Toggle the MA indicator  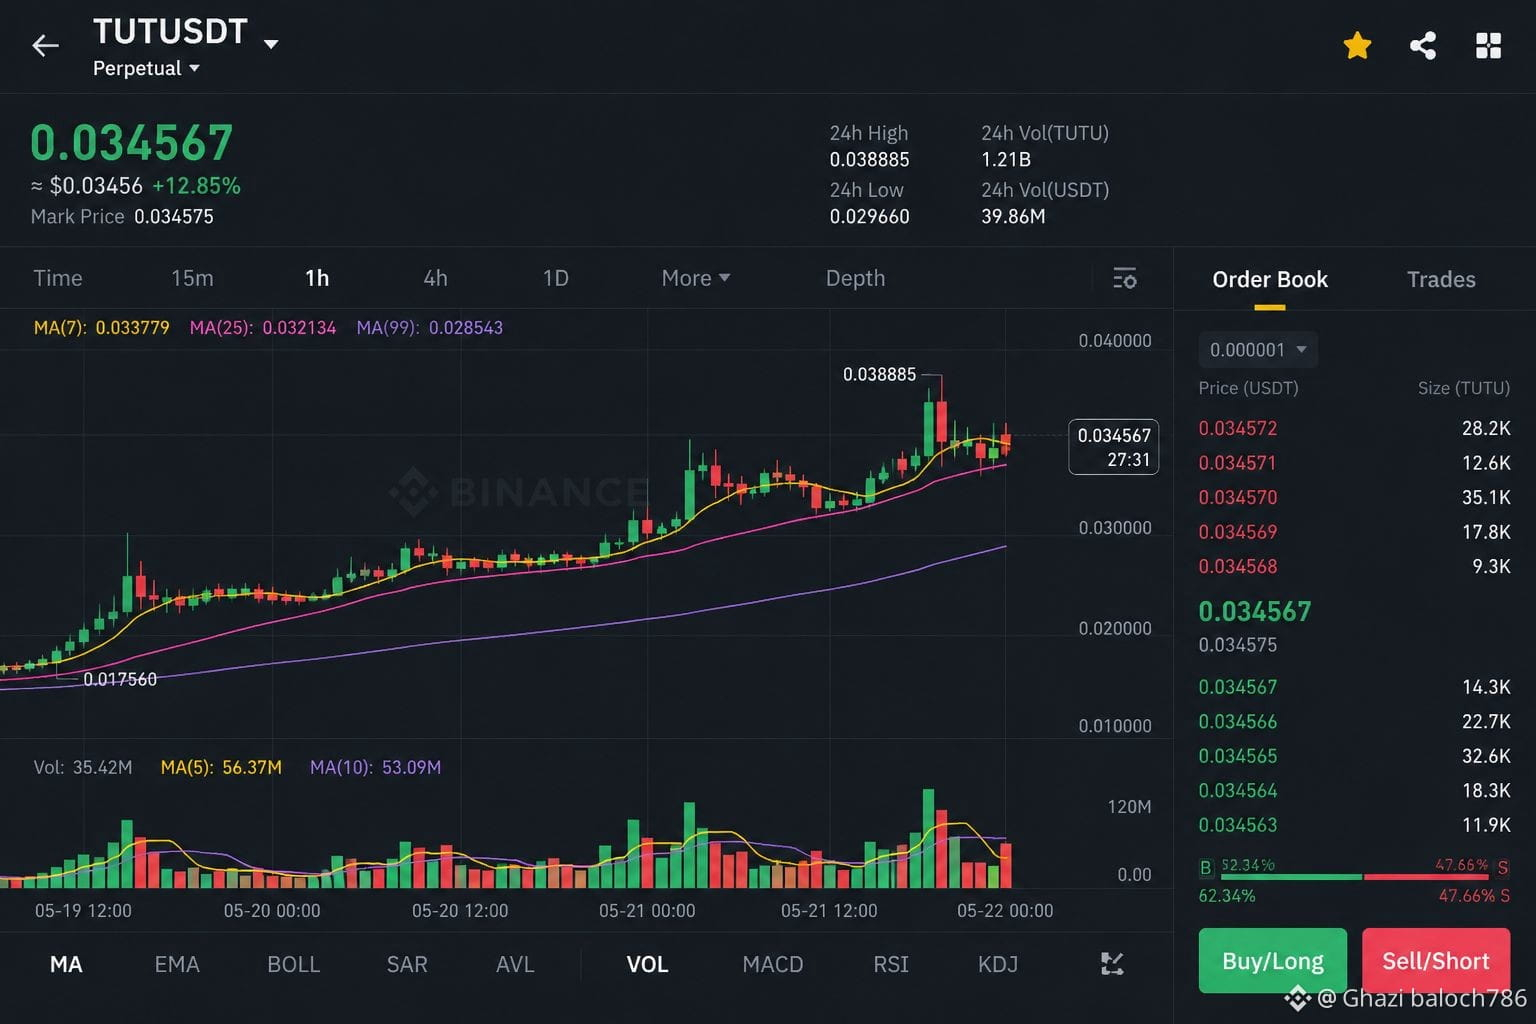[66, 964]
